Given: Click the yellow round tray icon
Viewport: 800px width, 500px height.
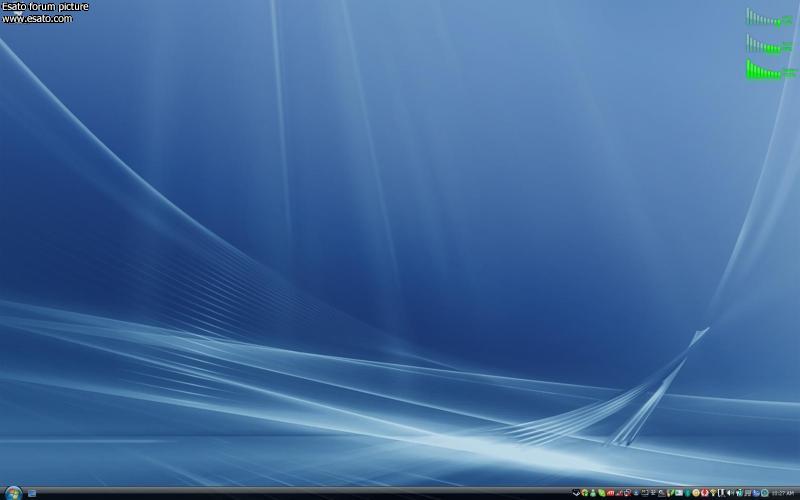Looking at the screenshot, I should click(696, 493).
